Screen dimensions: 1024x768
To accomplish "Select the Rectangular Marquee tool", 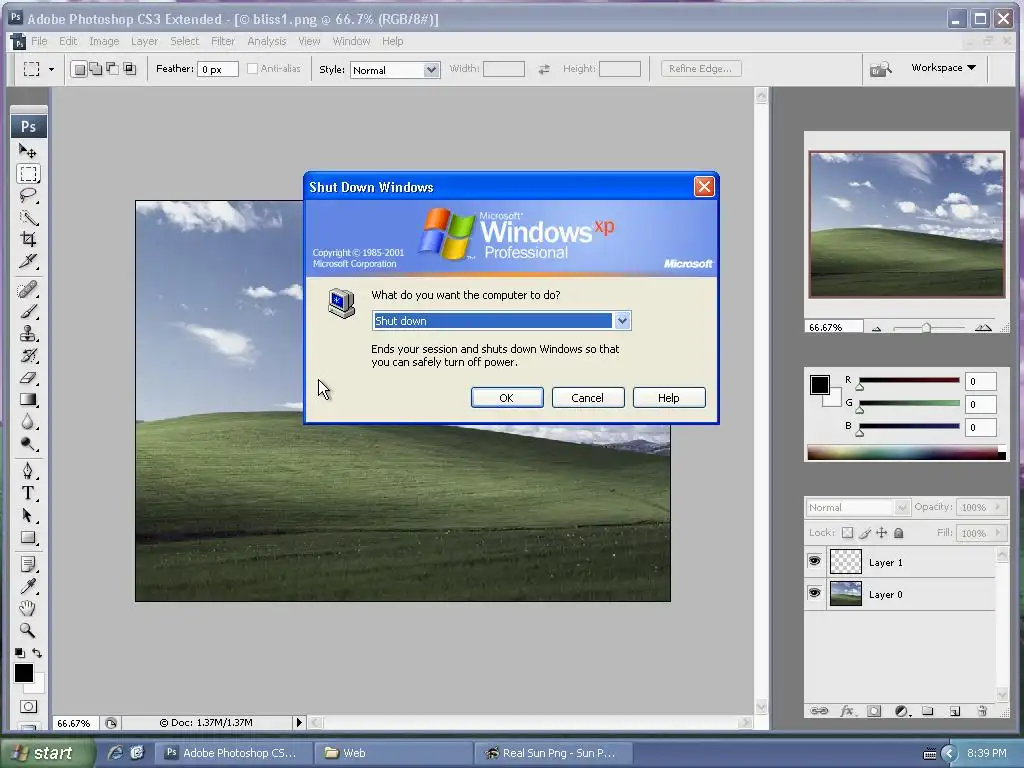I will [27, 174].
